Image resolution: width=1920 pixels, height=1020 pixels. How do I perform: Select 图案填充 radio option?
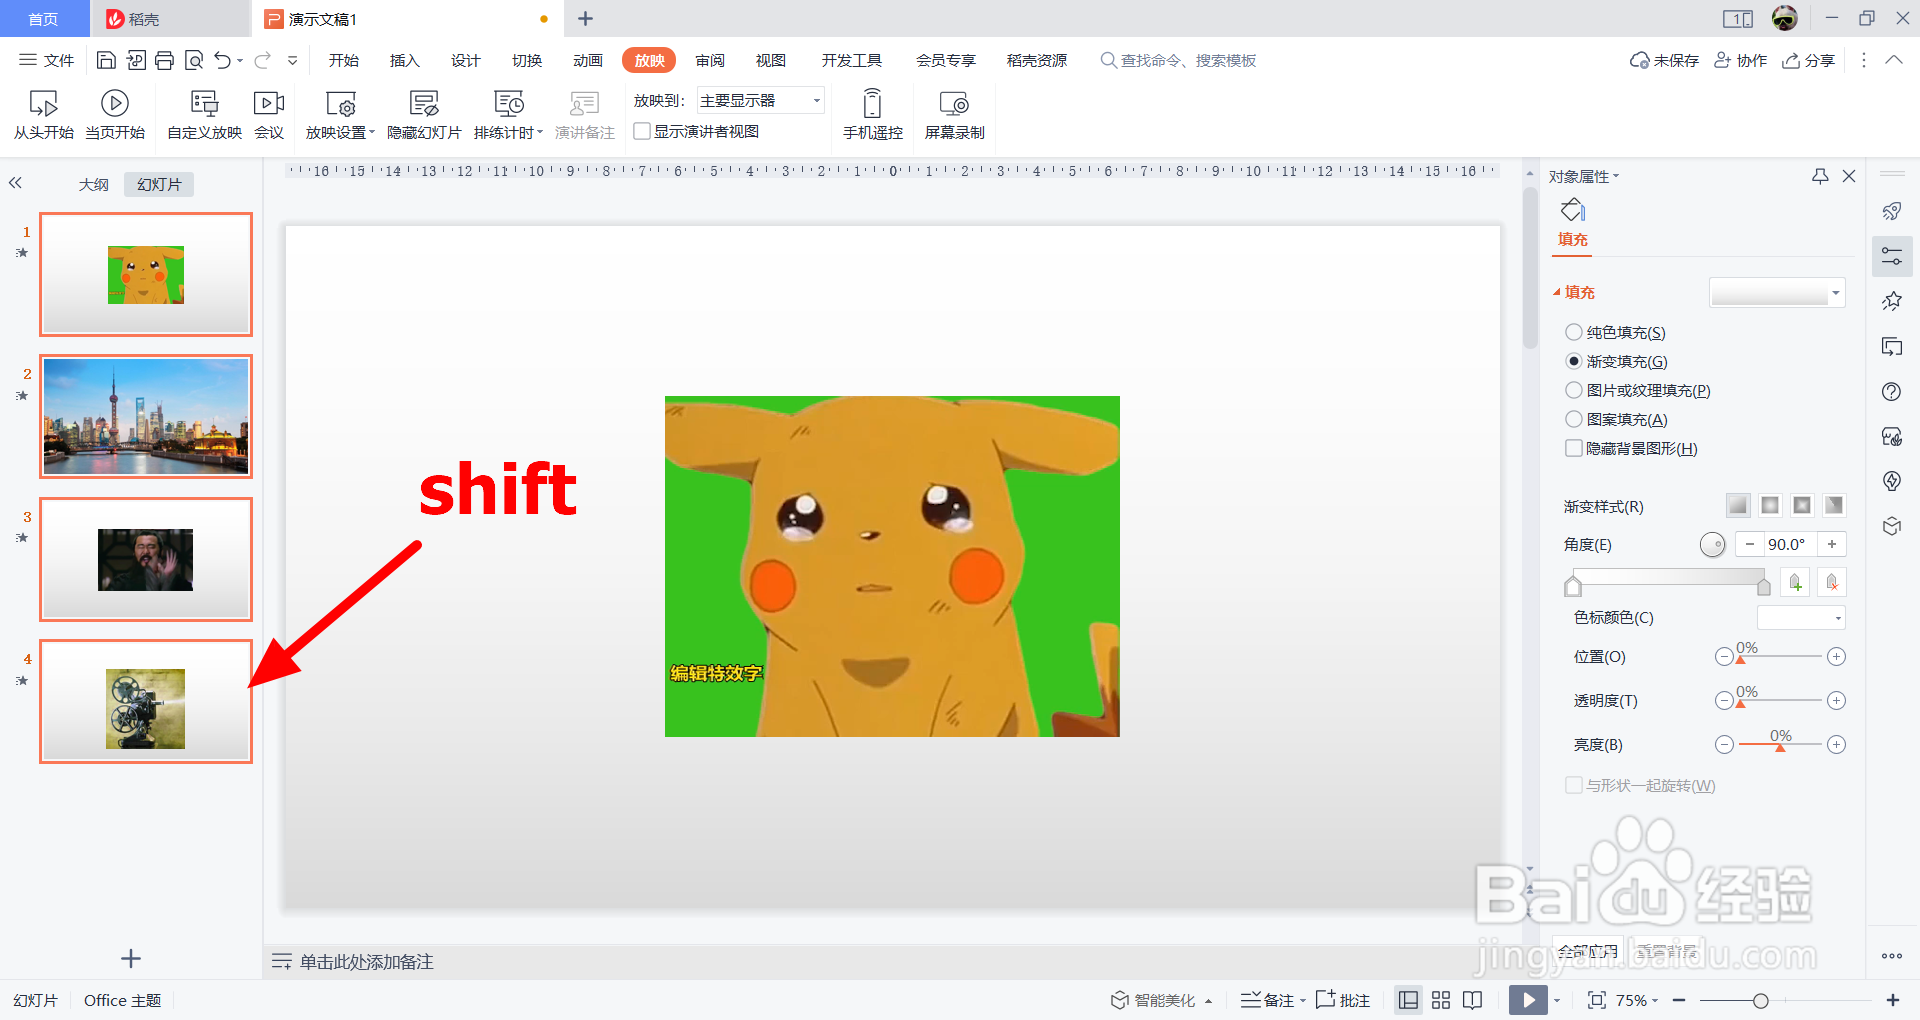pyautogui.click(x=1574, y=419)
